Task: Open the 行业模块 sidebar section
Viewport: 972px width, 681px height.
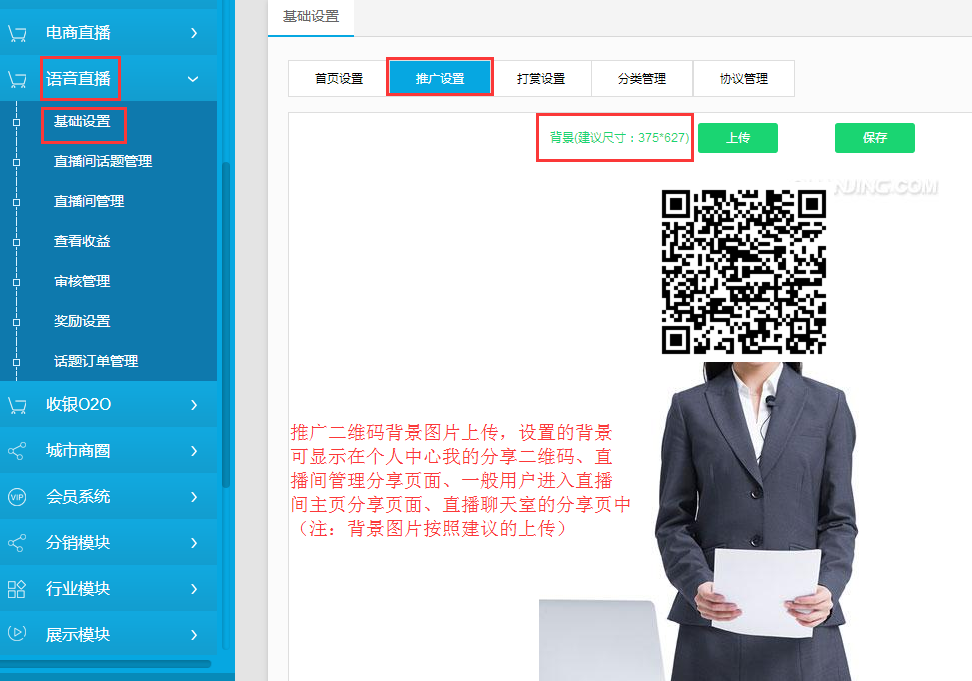Action: click(108, 589)
